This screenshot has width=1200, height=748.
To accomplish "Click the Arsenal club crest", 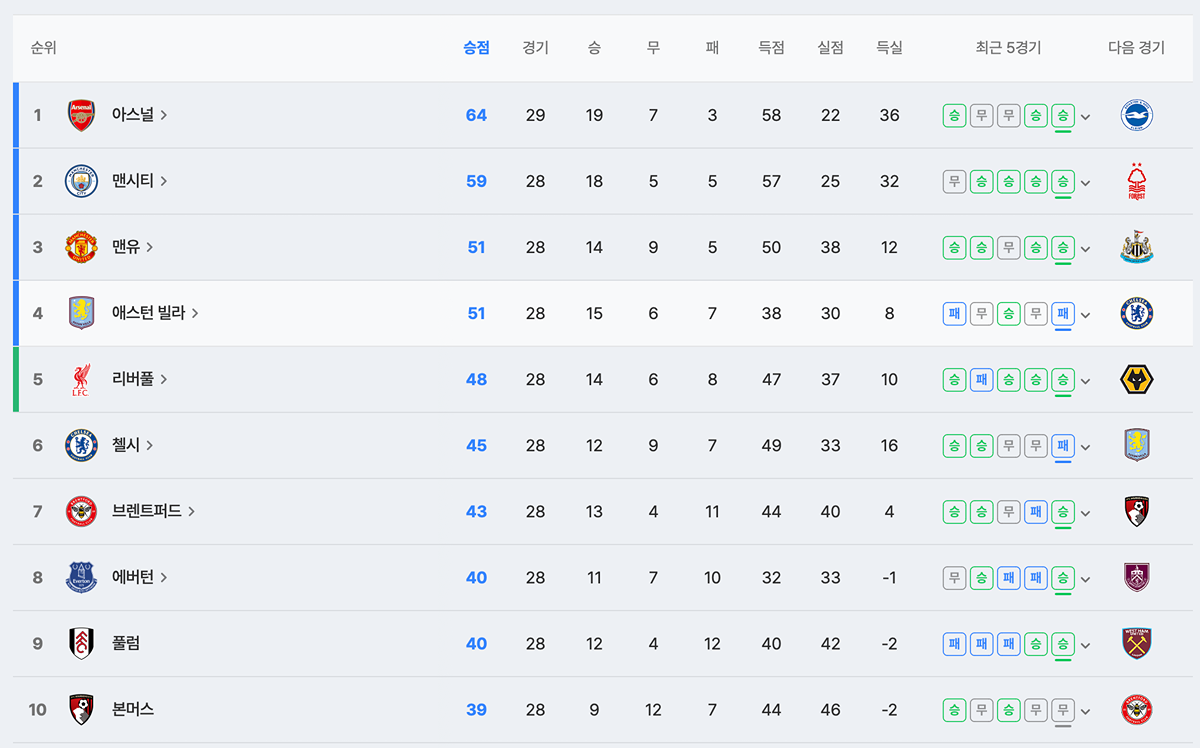I will click(81, 115).
